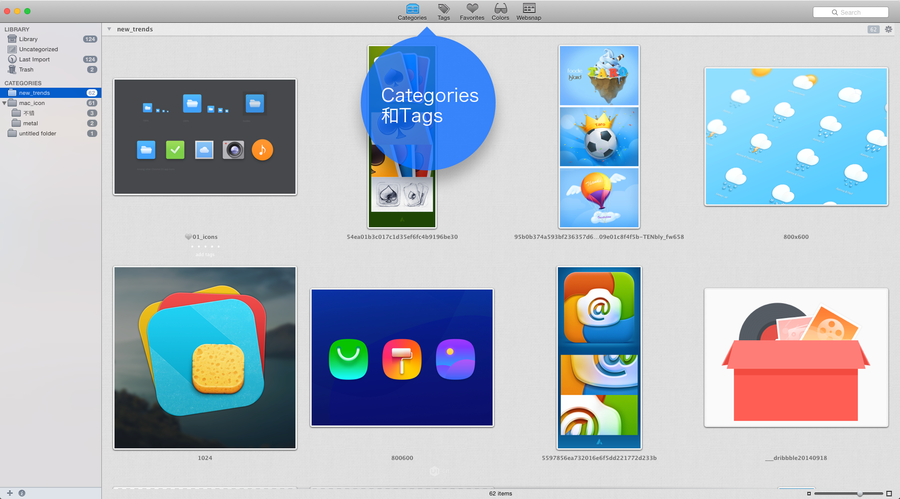Set the rating dots under 01_icons
900x499 pixels.
coord(205,246)
